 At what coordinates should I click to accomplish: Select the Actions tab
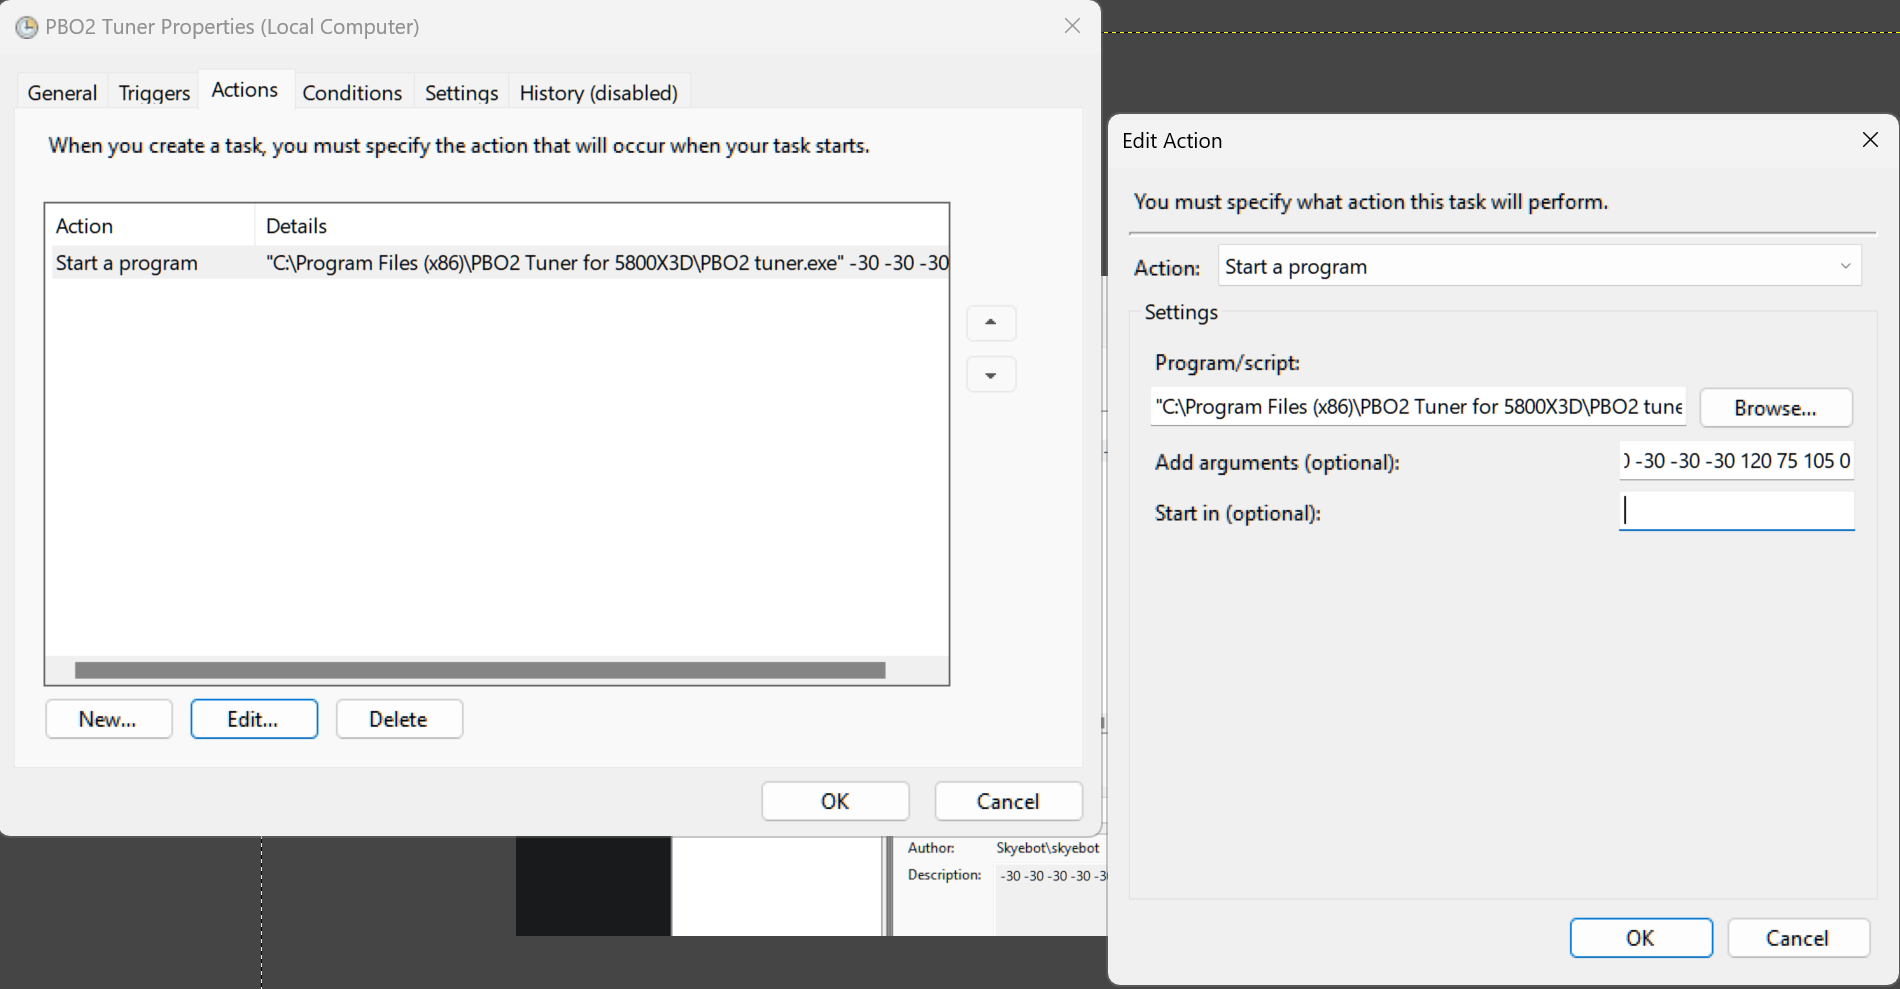click(x=245, y=90)
